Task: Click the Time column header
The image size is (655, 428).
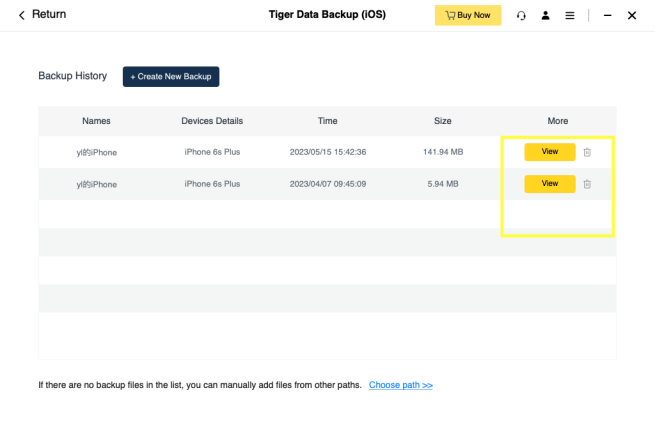Action: point(327,121)
